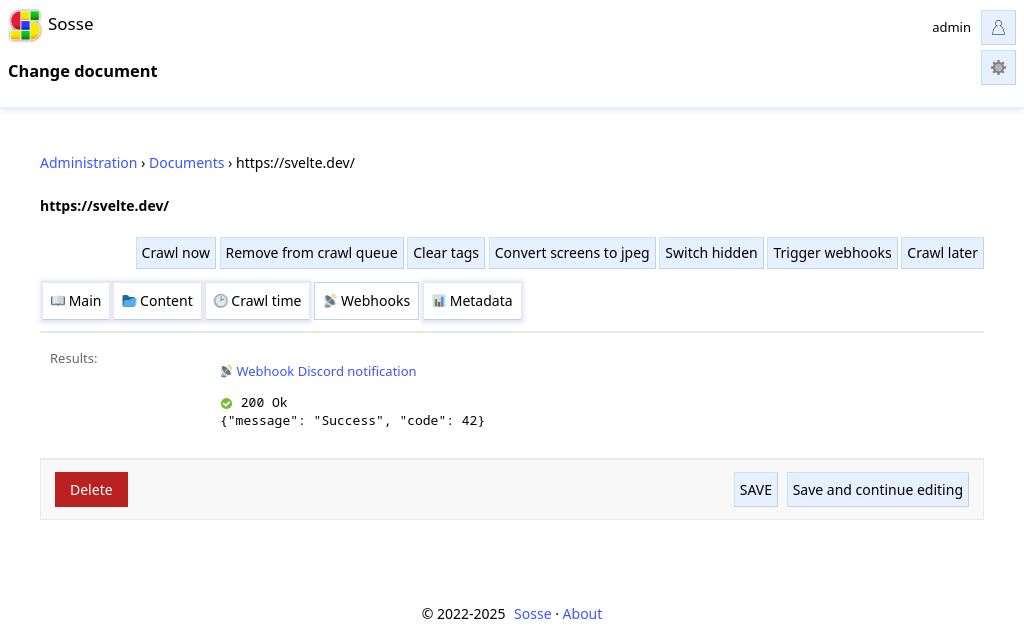Click the Results: label
Screen dimensions: 1024x634
pyautogui.click(x=74, y=358)
